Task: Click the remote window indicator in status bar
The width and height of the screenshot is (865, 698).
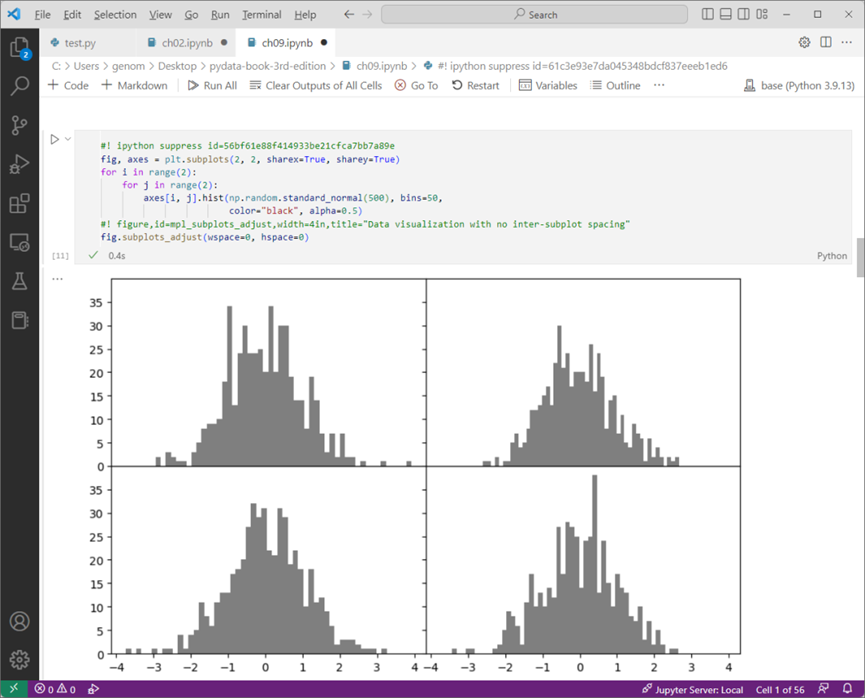Action: click(x=14, y=689)
